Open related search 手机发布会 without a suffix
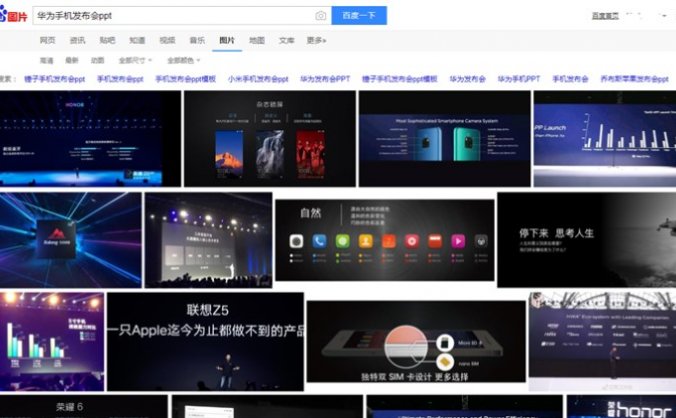 coord(570,79)
